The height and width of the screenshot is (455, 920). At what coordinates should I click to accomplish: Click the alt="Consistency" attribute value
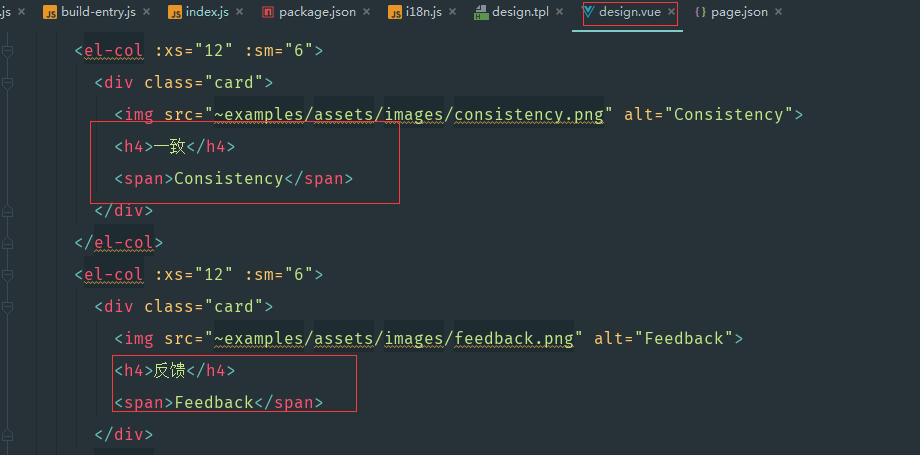pyautogui.click(x=729, y=114)
